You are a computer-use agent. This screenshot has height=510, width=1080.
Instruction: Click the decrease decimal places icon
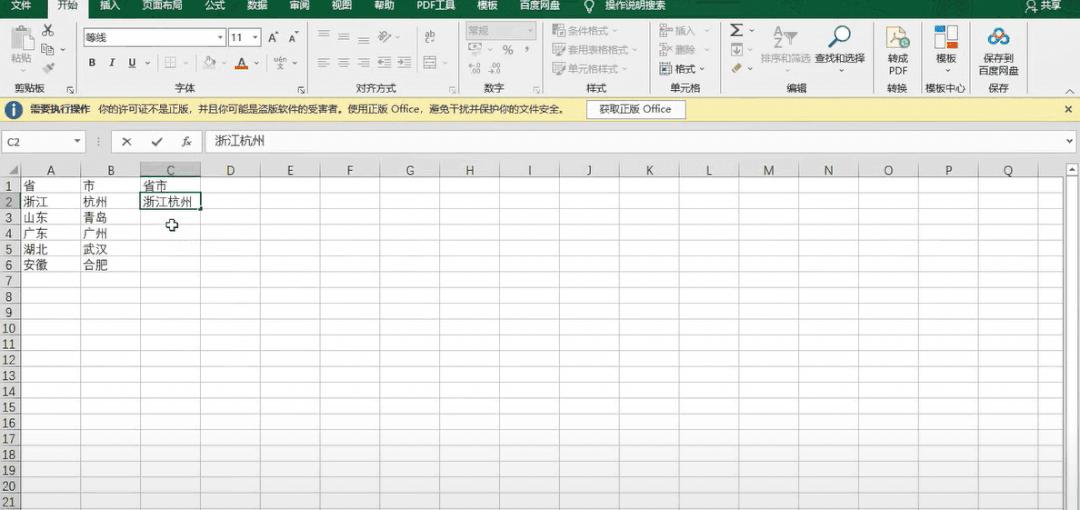point(495,68)
